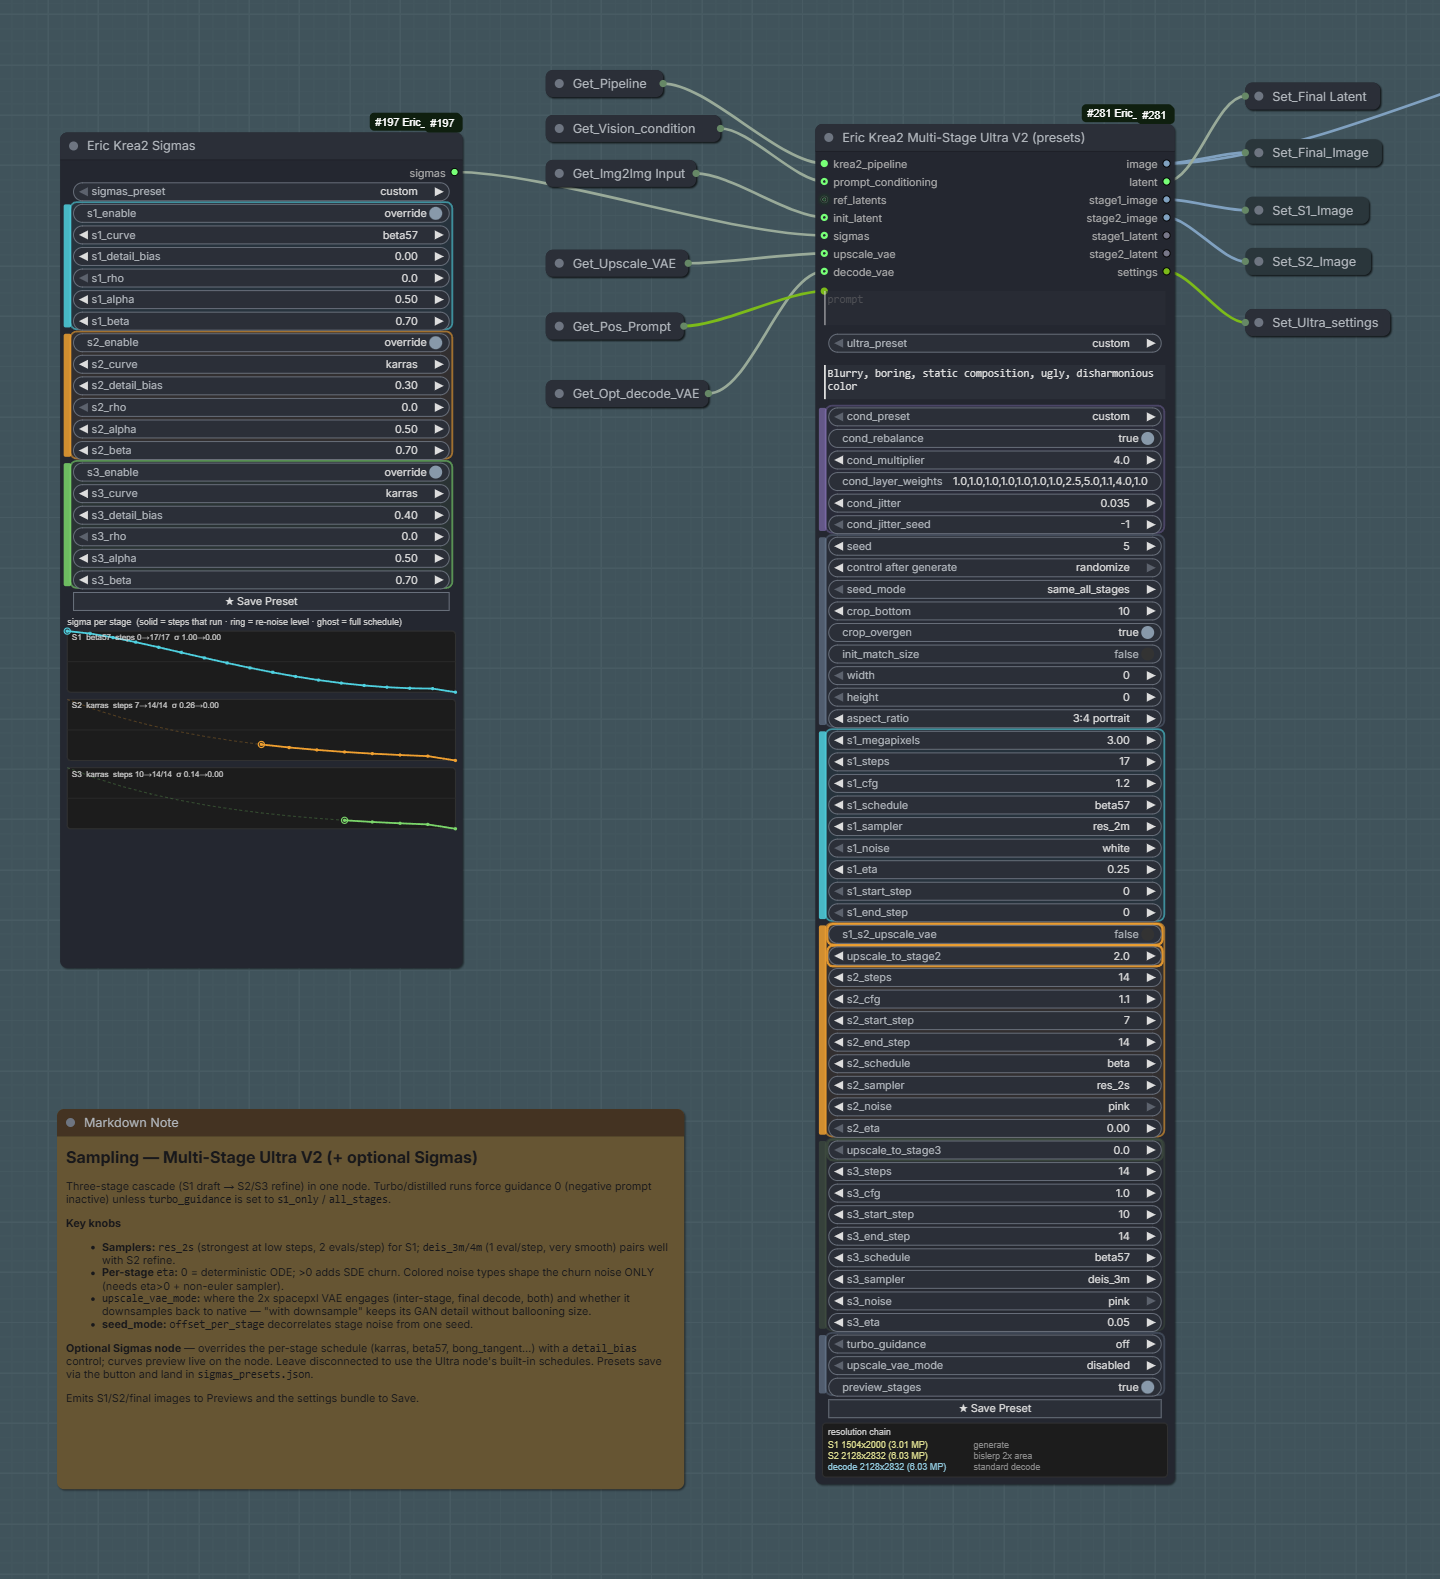Open the s3_schedule beta57 dropdown
Image resolution: width=1440 pixels, height=1579 pixels.
994,1257
